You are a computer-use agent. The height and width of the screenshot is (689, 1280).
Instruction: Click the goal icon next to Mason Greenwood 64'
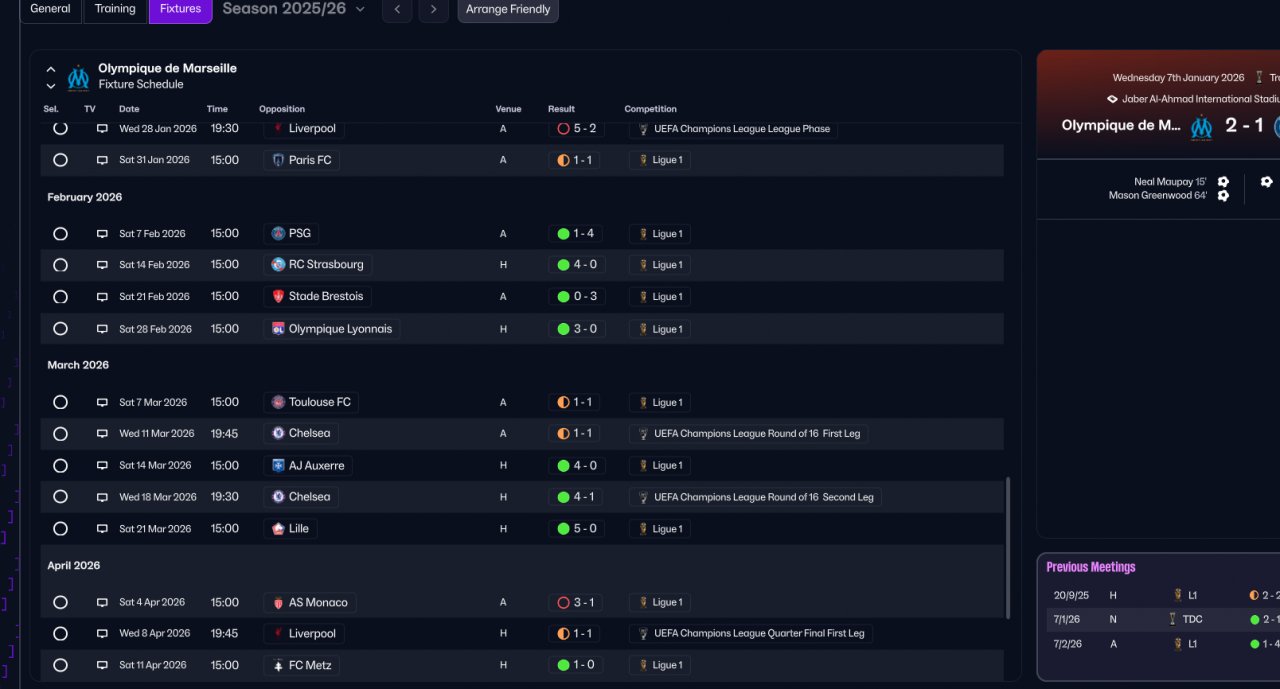pyautogui.click(x=1223, y=196)
